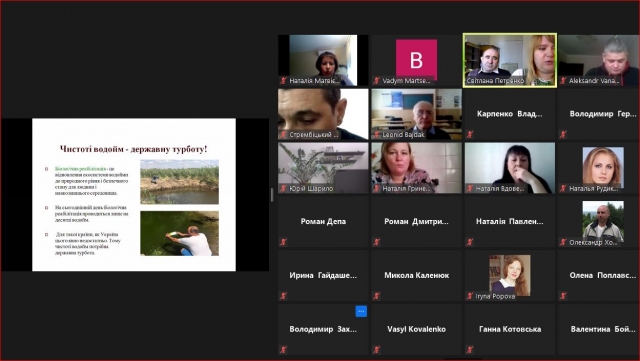This screenshot has width=640, height=361.
Task: Select Наталья Рудик profile photo tile
Action: (x=603, y=167)
